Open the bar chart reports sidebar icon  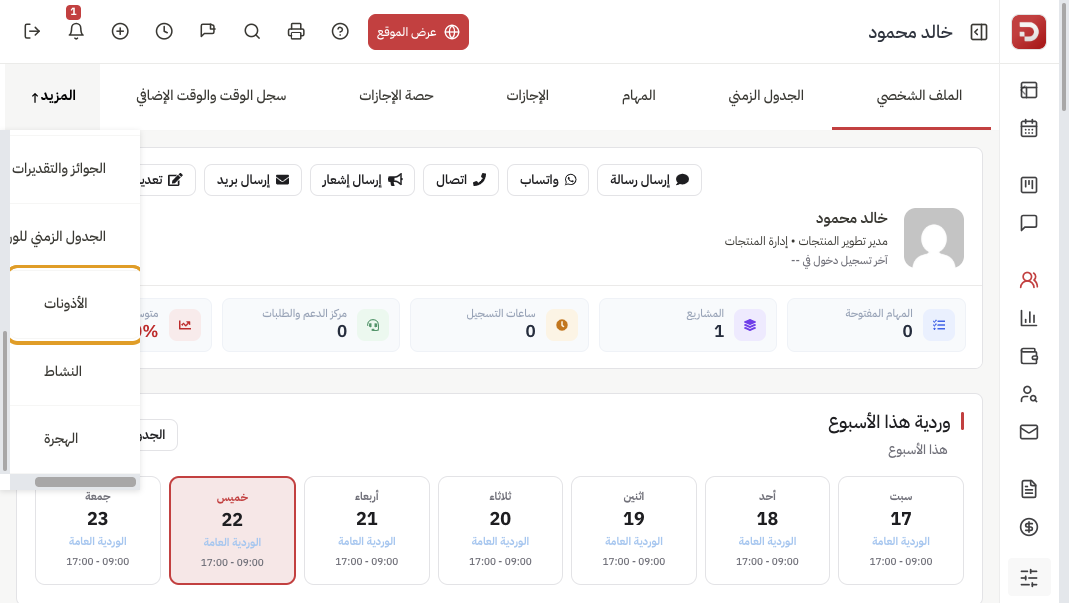click(1029, 318)
